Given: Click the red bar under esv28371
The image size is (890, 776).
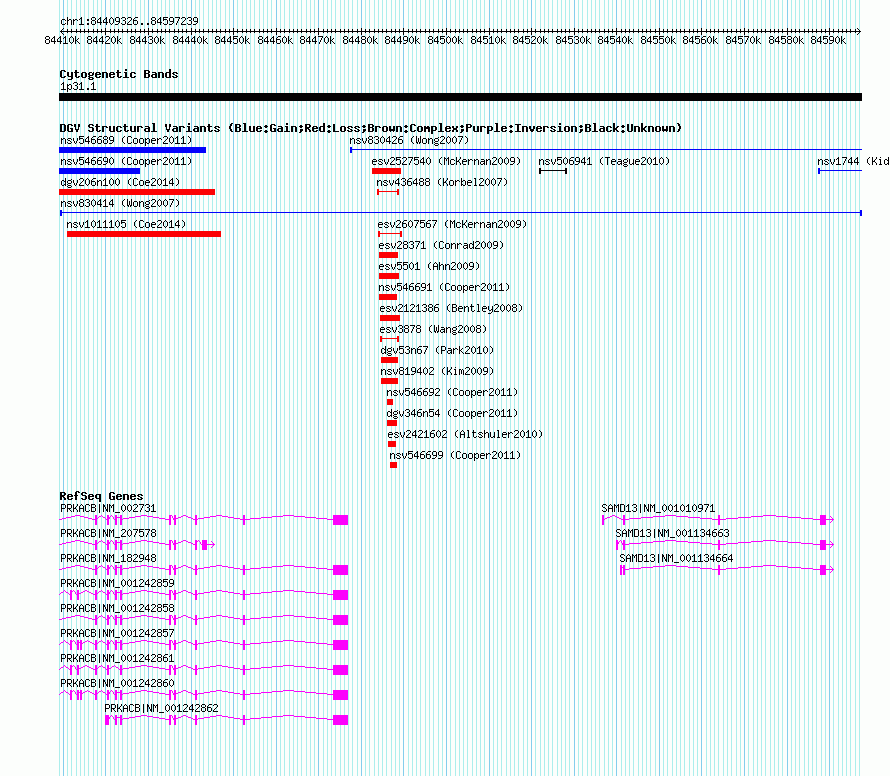Looking at the screenshot, I should pyautogui.click(x=388, y=255).
